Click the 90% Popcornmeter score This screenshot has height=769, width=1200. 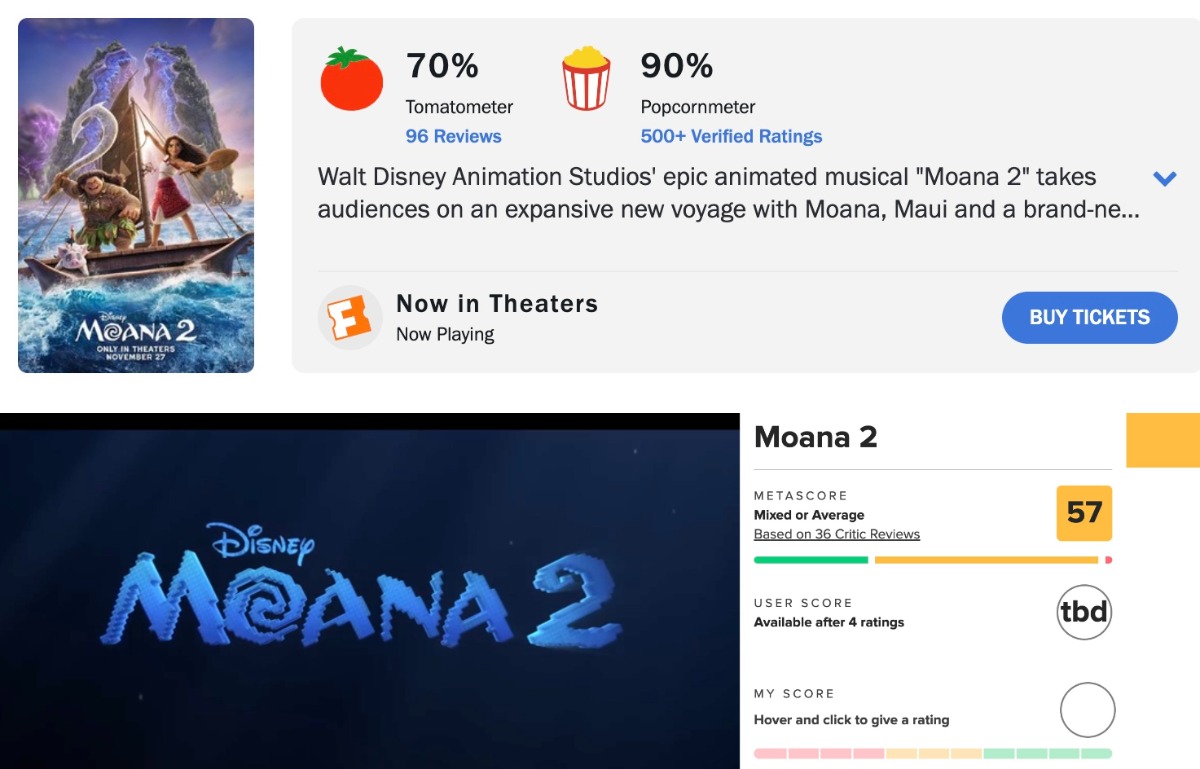(676, 66)
